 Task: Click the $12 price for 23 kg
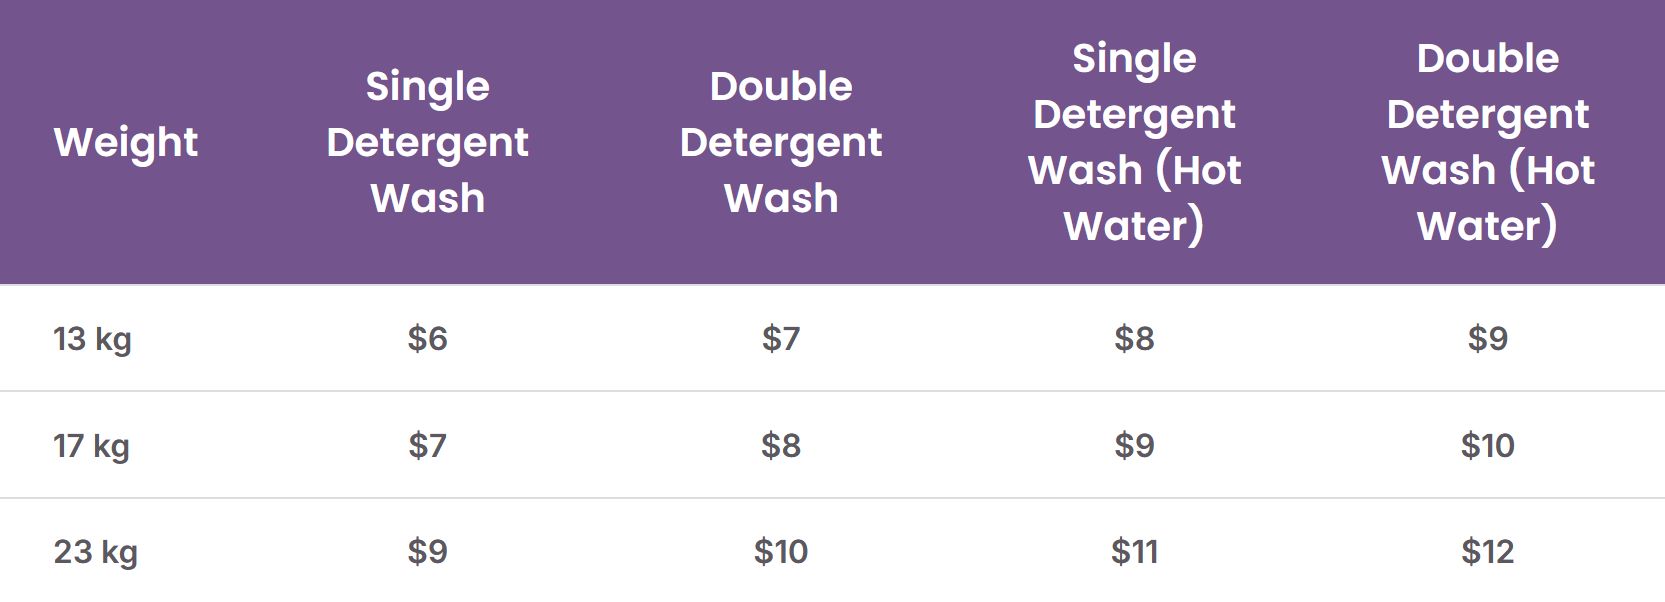[x=1488, y=552]
